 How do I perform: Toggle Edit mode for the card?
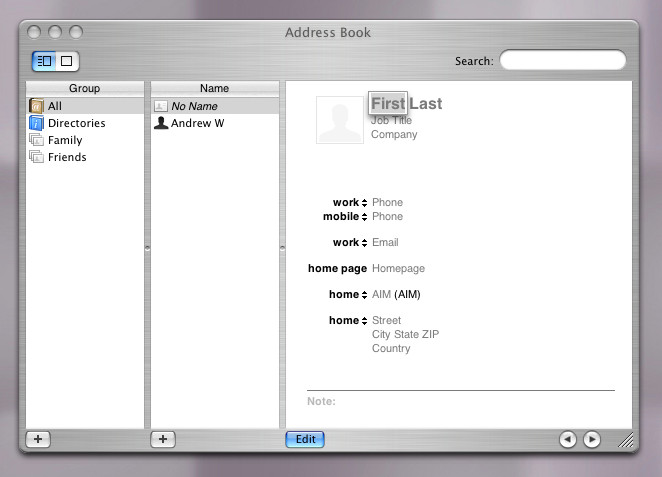click(305, 439)
